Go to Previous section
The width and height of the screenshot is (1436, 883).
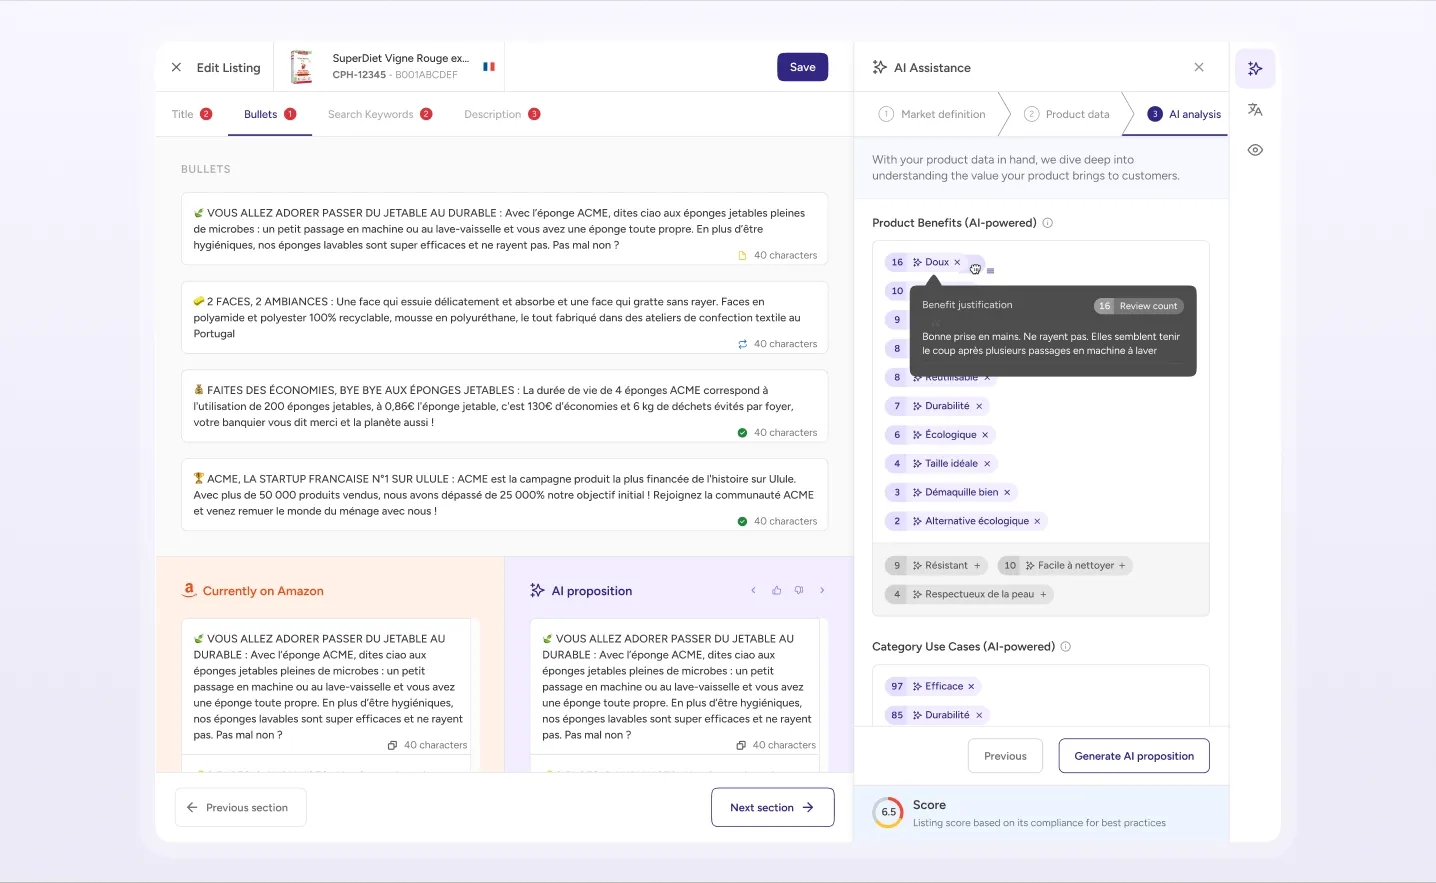(x=241, y=807)
